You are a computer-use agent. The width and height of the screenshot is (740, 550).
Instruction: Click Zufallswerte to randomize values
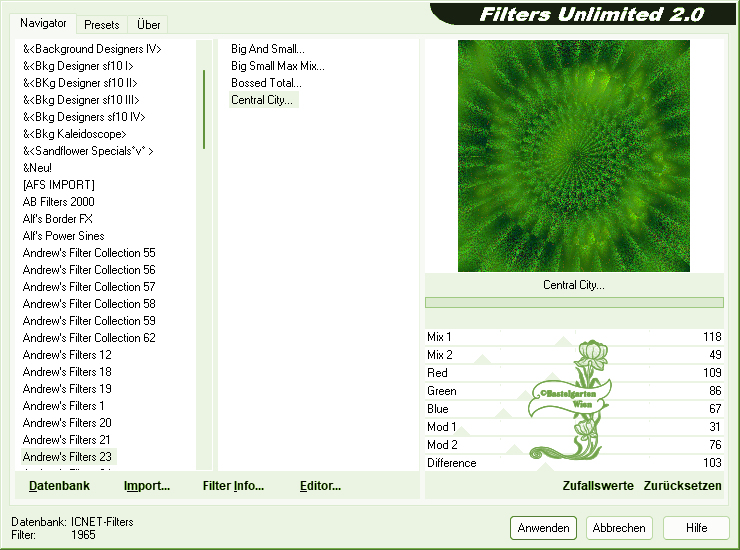[598, 486]
